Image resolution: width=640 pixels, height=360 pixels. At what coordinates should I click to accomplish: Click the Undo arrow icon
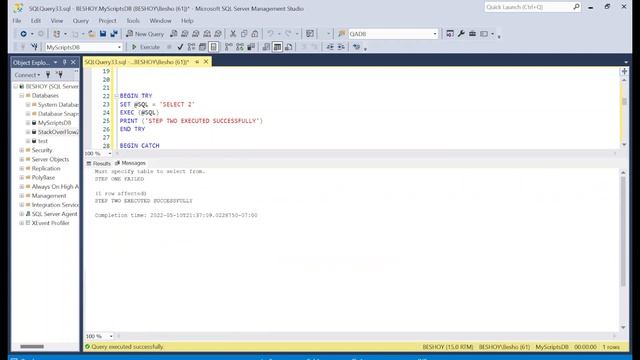point(270,34)
